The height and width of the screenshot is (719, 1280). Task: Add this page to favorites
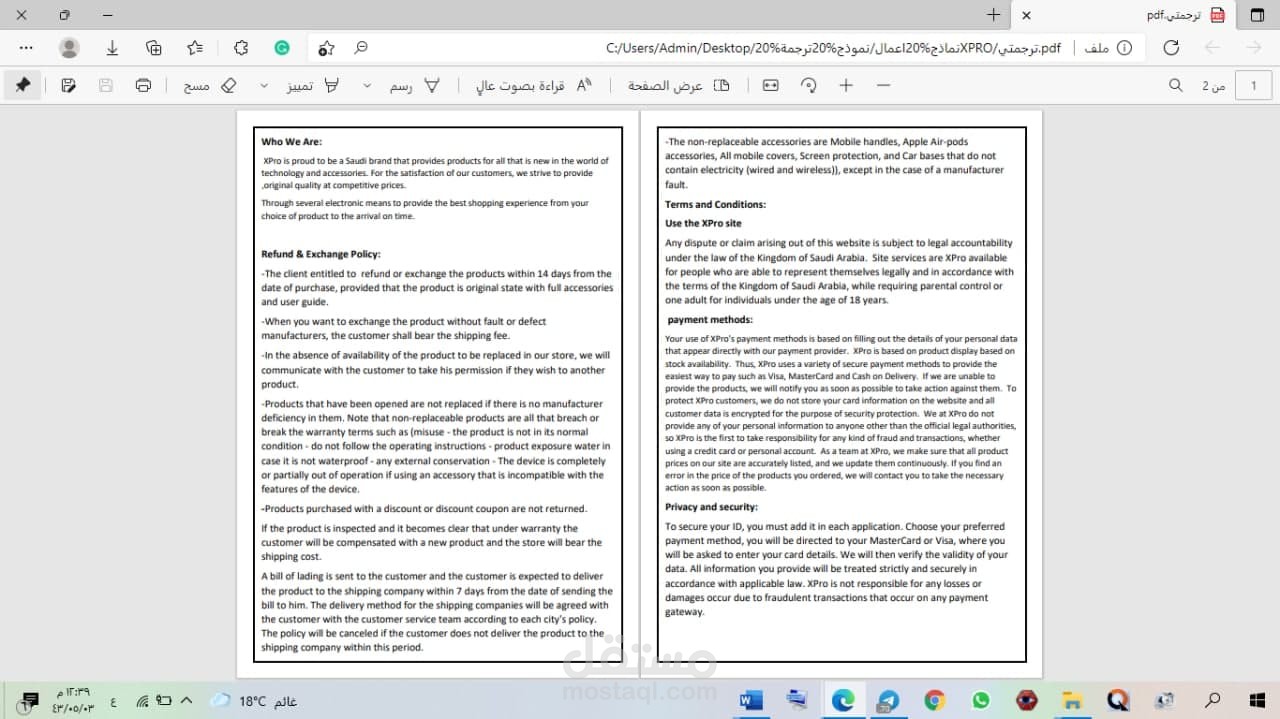(326, 48)
